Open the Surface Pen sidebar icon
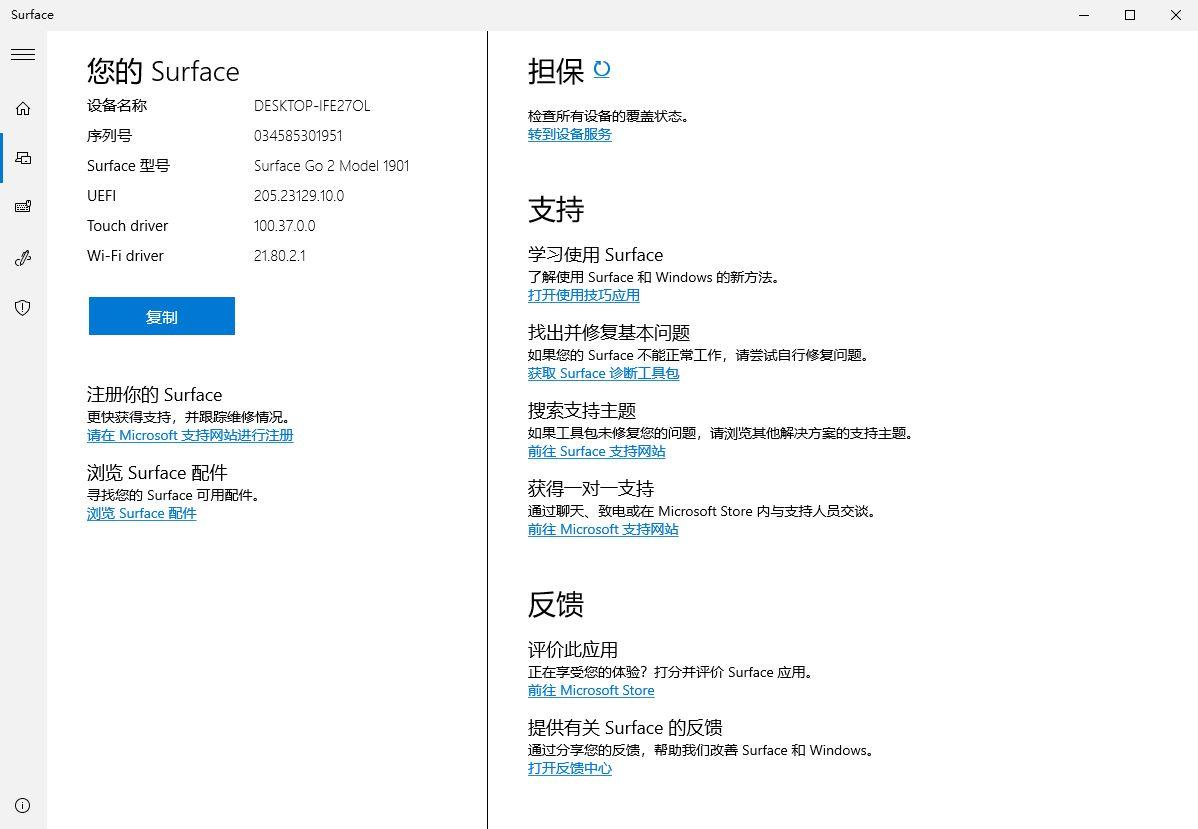This screenshot has height=829, width=1198. pyautogui.click(x=23, y=258)
